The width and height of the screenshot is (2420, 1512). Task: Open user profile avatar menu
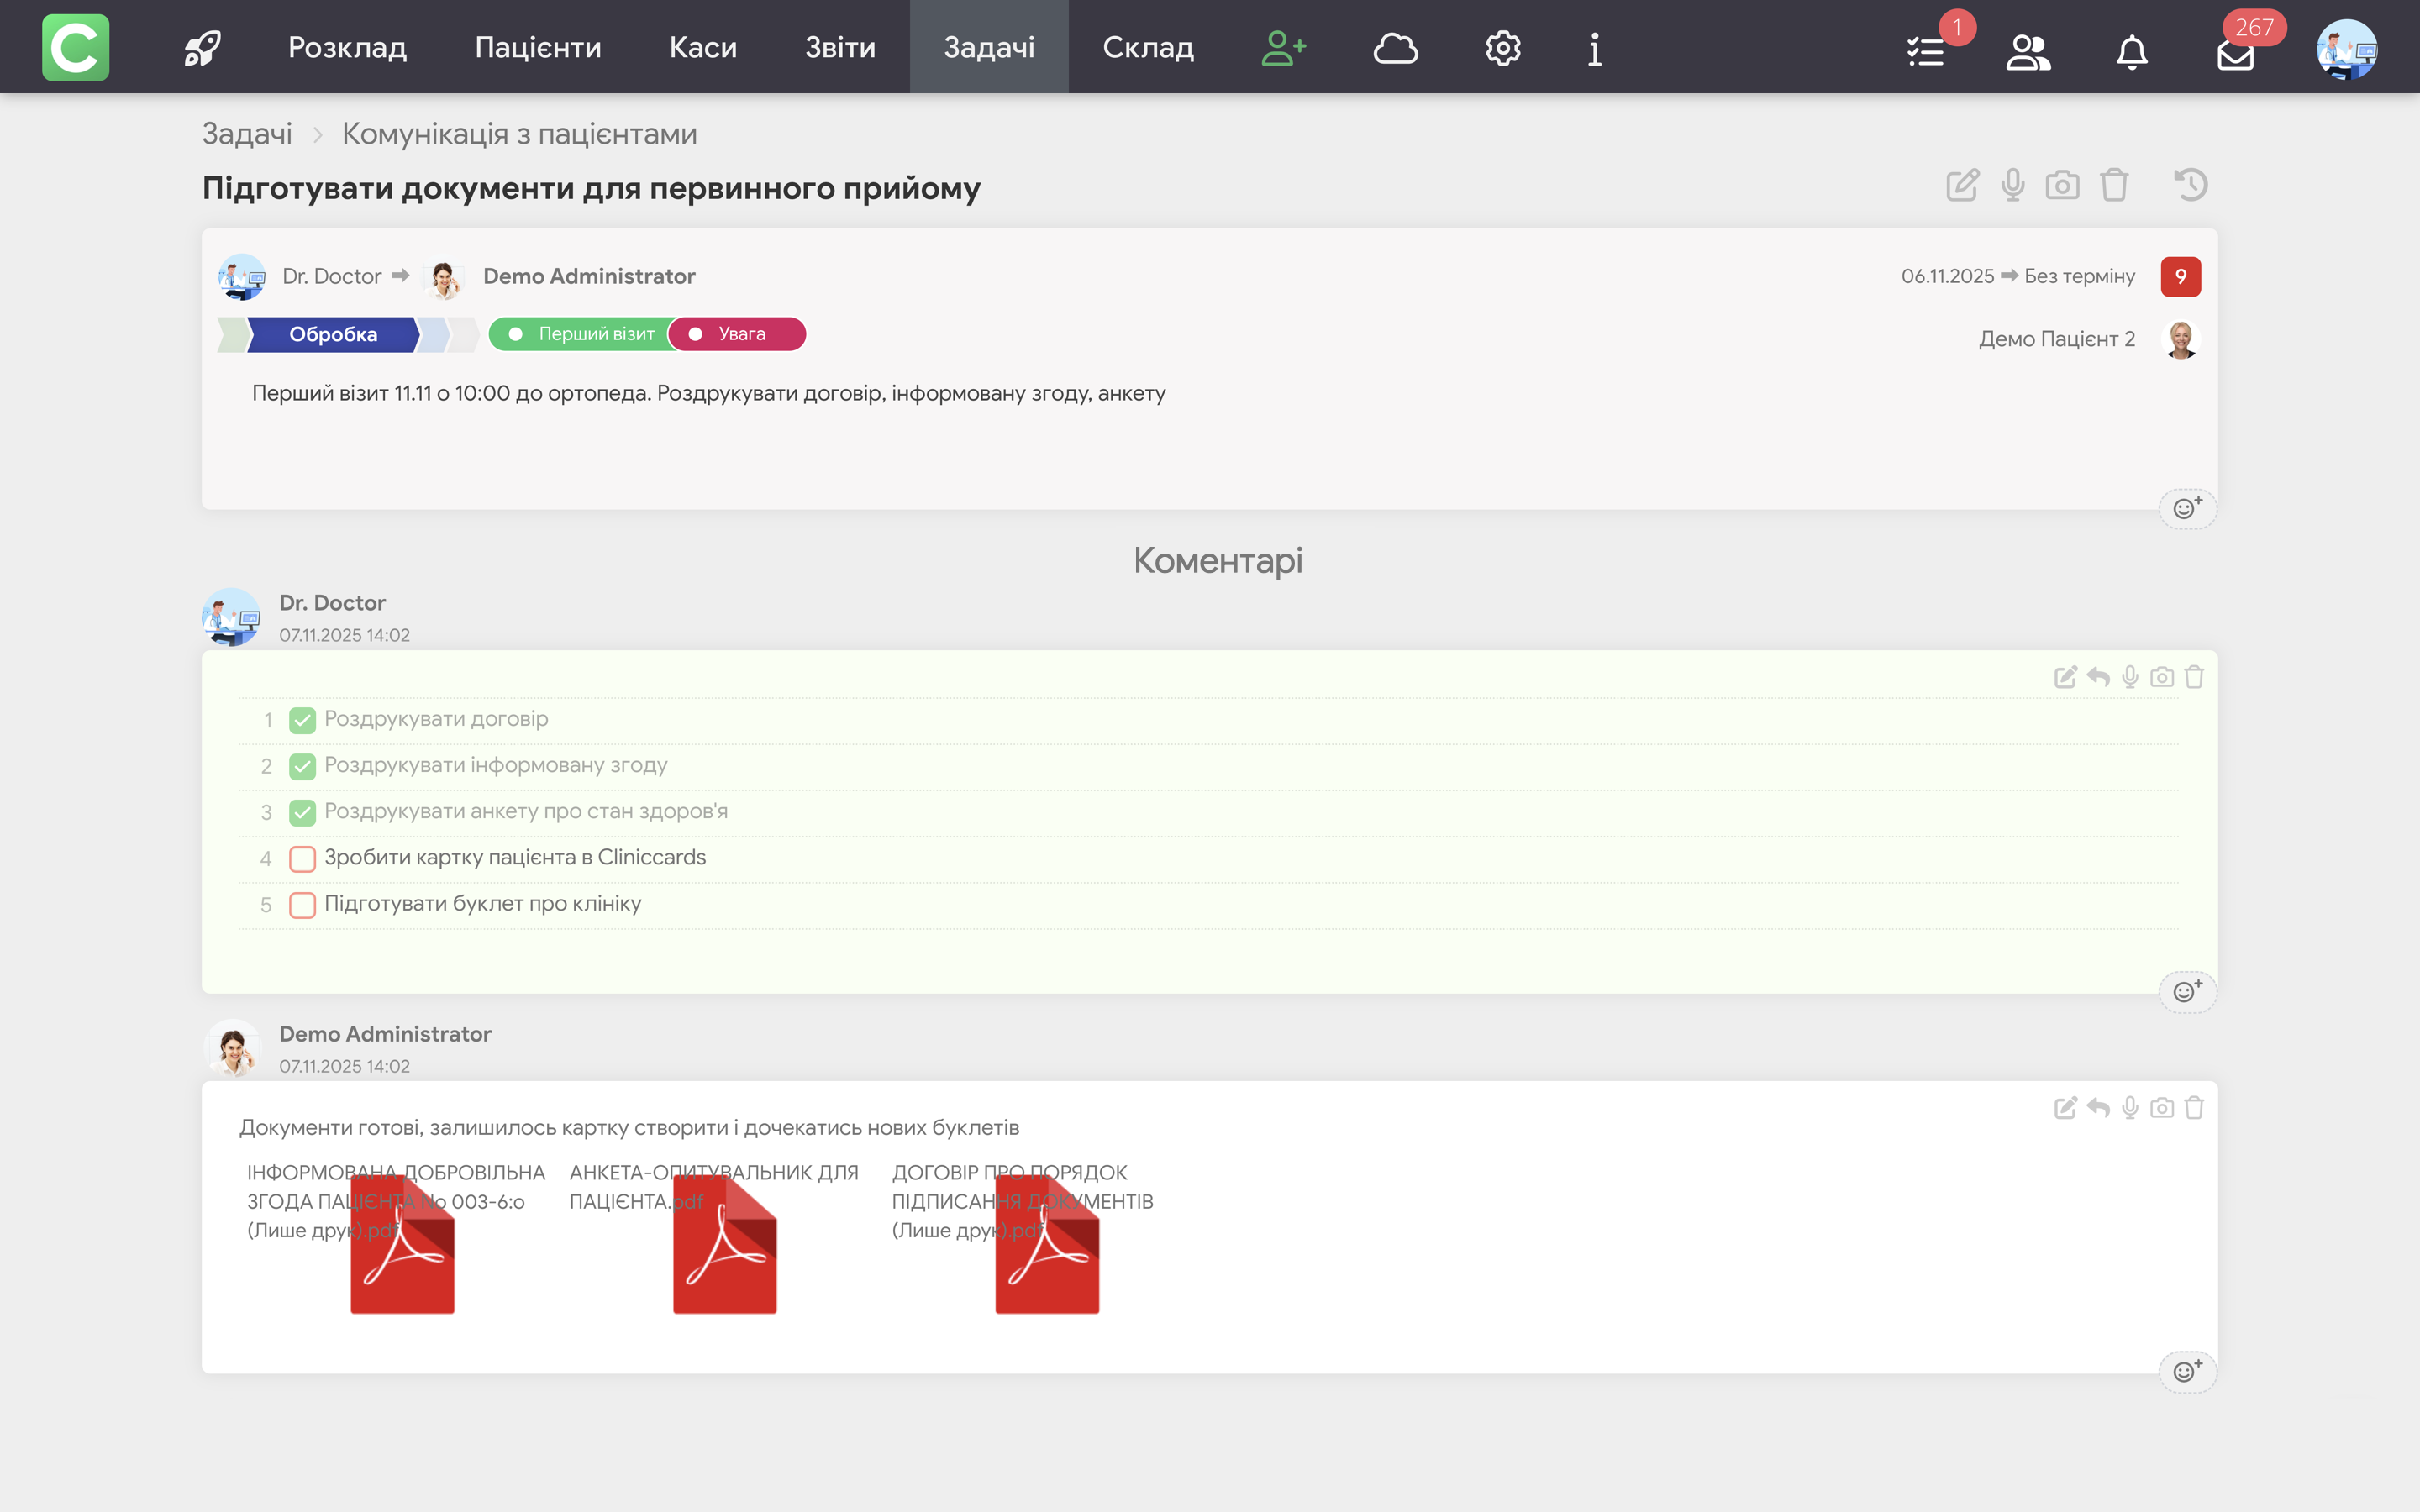coord(2346,49)
